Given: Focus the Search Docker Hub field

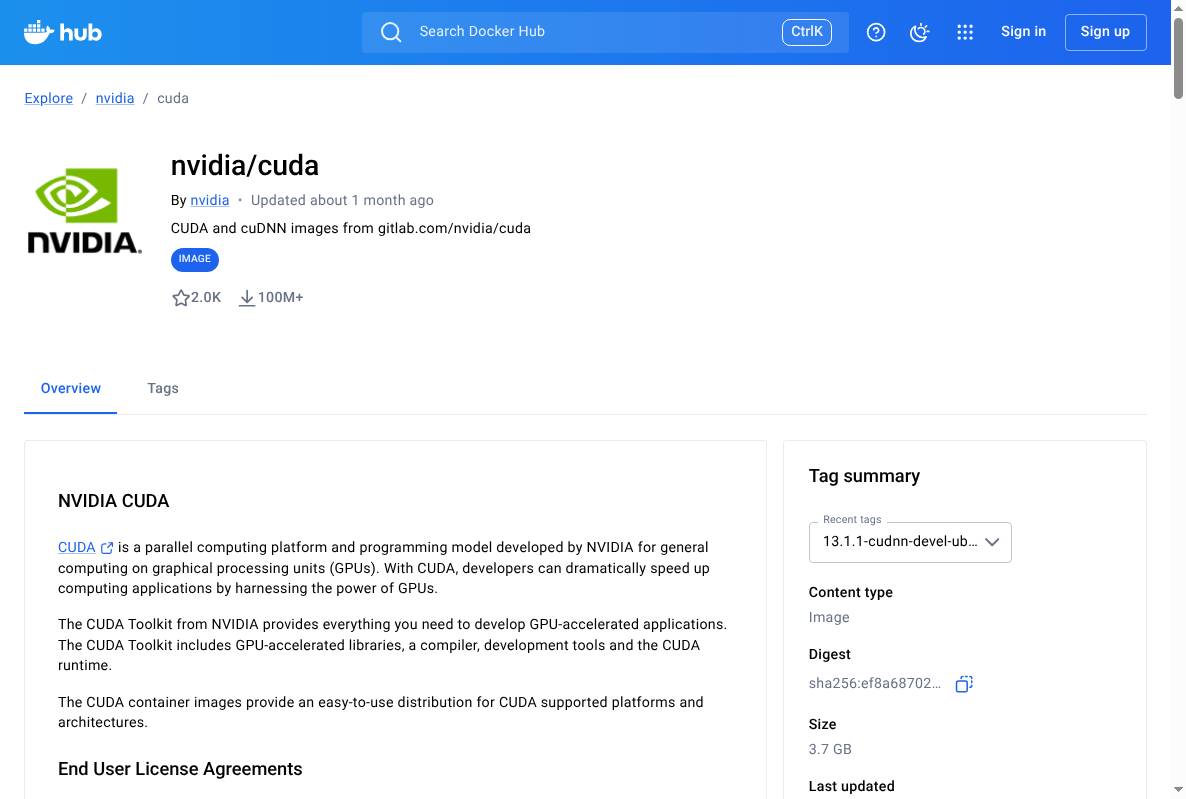Looking at the screenshot, I should pyautogui.click(x=590, y=32).
